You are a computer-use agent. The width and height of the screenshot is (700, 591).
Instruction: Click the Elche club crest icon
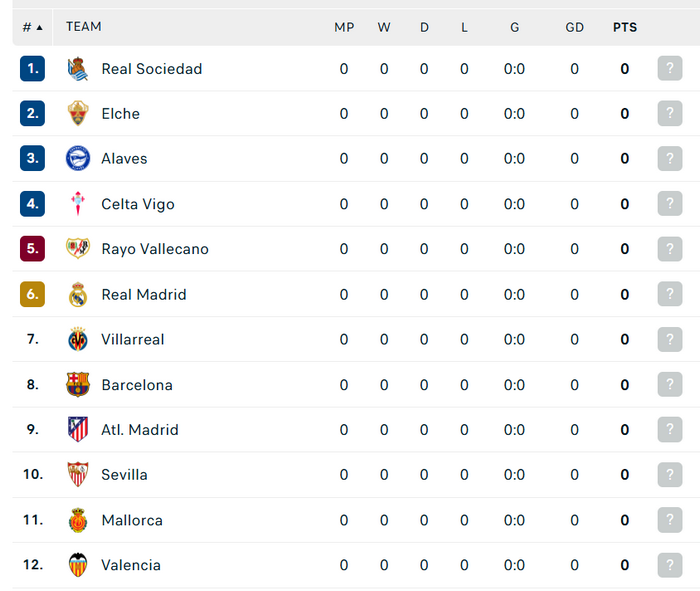78,113
